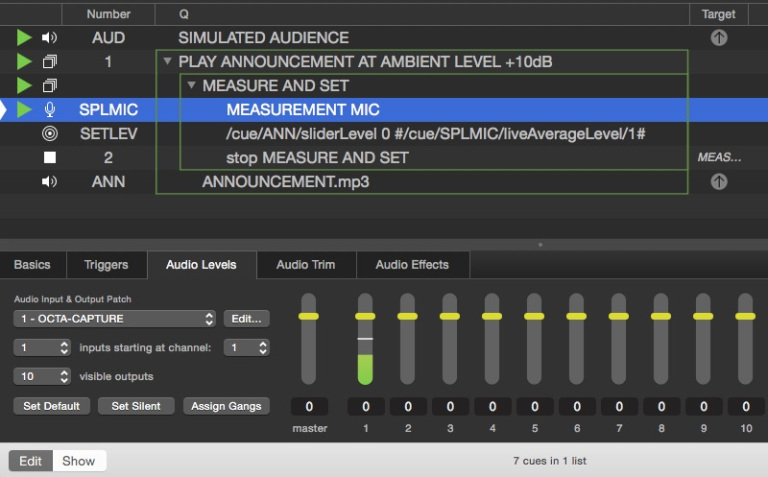
Task: Click the Set Silent button
Action: tap(136, 406)
